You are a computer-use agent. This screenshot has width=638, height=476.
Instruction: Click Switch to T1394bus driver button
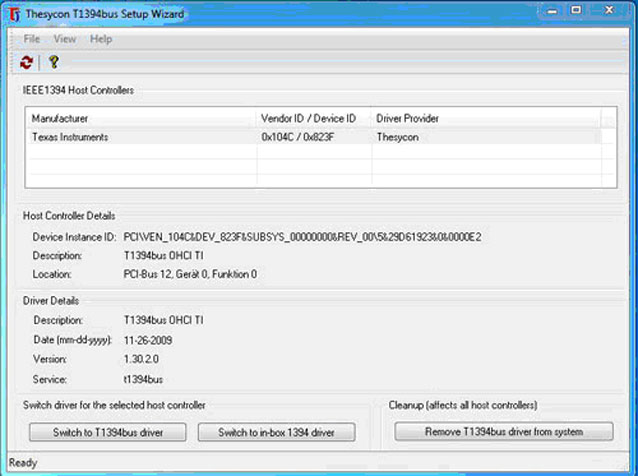107,432
